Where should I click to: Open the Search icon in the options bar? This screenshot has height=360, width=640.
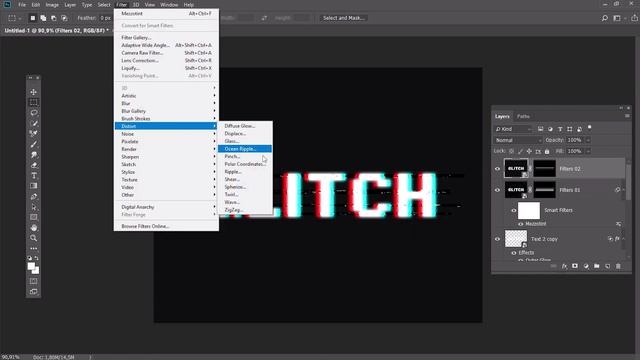pos(604,18)
